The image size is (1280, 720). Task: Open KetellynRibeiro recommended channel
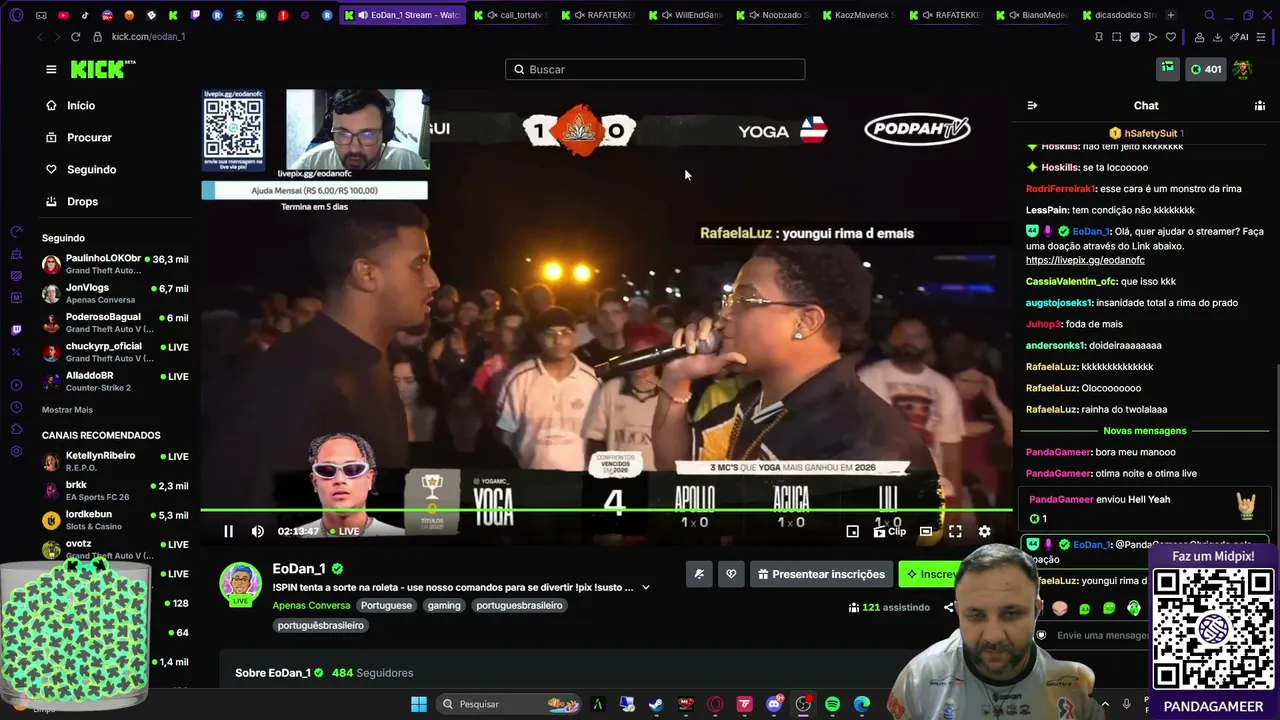point(115,461)
